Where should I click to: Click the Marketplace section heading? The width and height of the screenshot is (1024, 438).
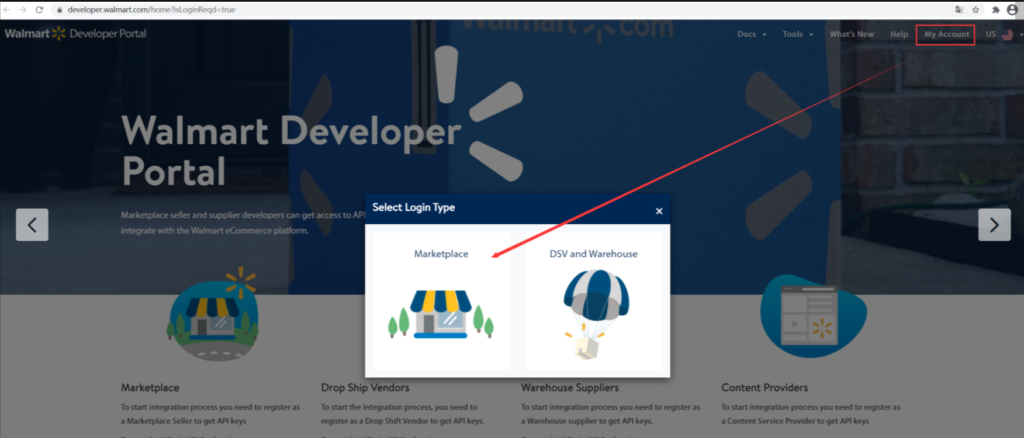(150, 388)
